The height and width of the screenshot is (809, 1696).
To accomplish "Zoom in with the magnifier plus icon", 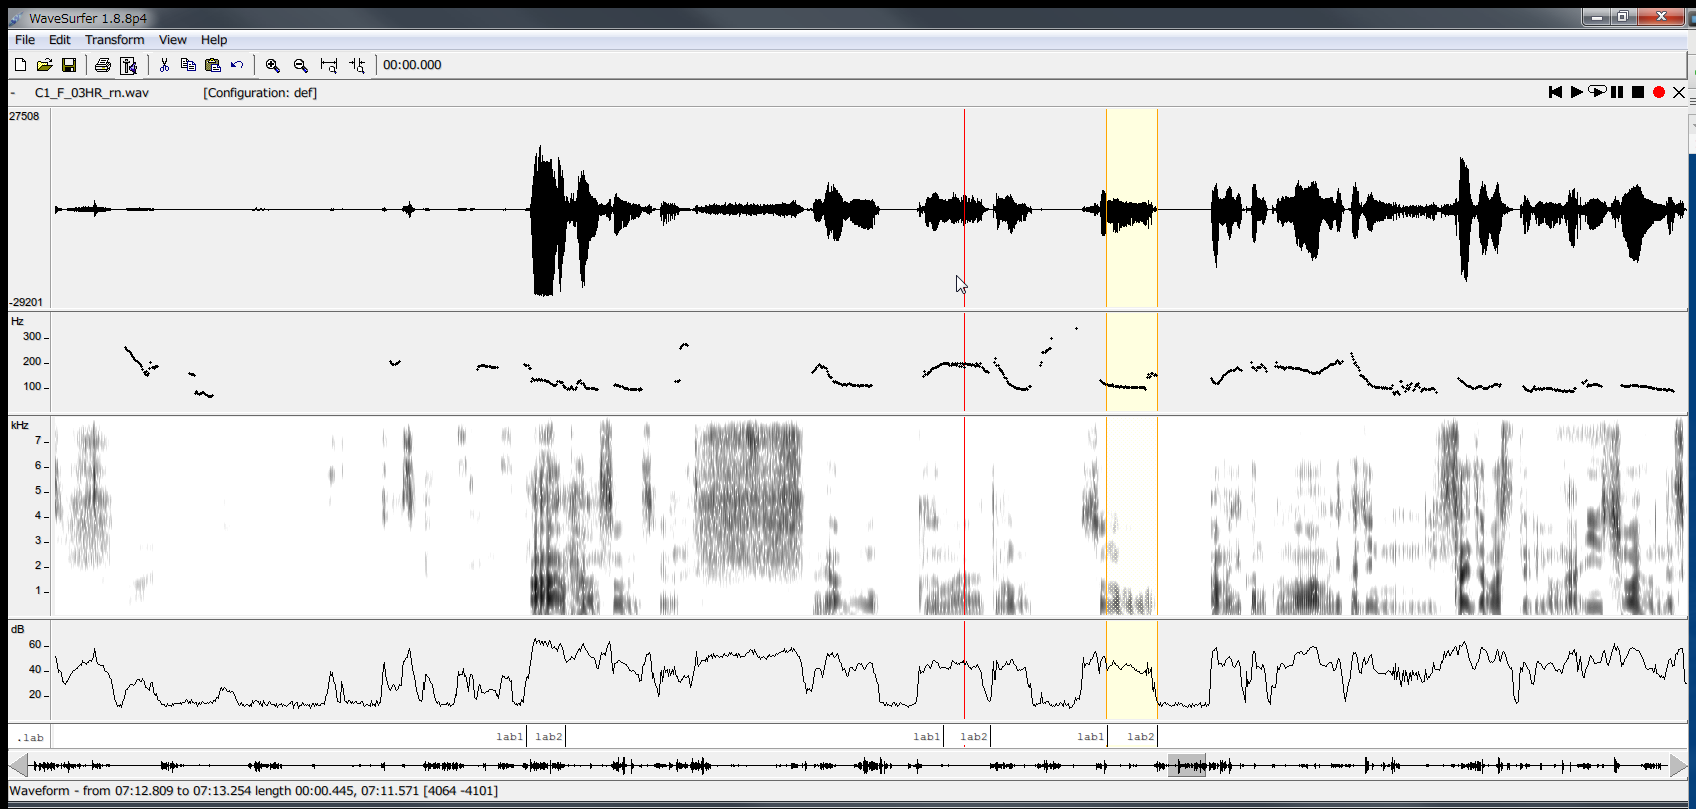I will click(272, 65).
